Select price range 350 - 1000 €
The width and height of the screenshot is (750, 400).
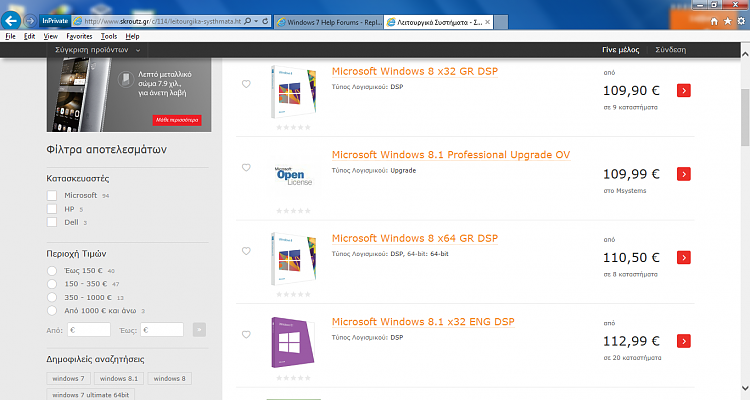click(52, 298)
